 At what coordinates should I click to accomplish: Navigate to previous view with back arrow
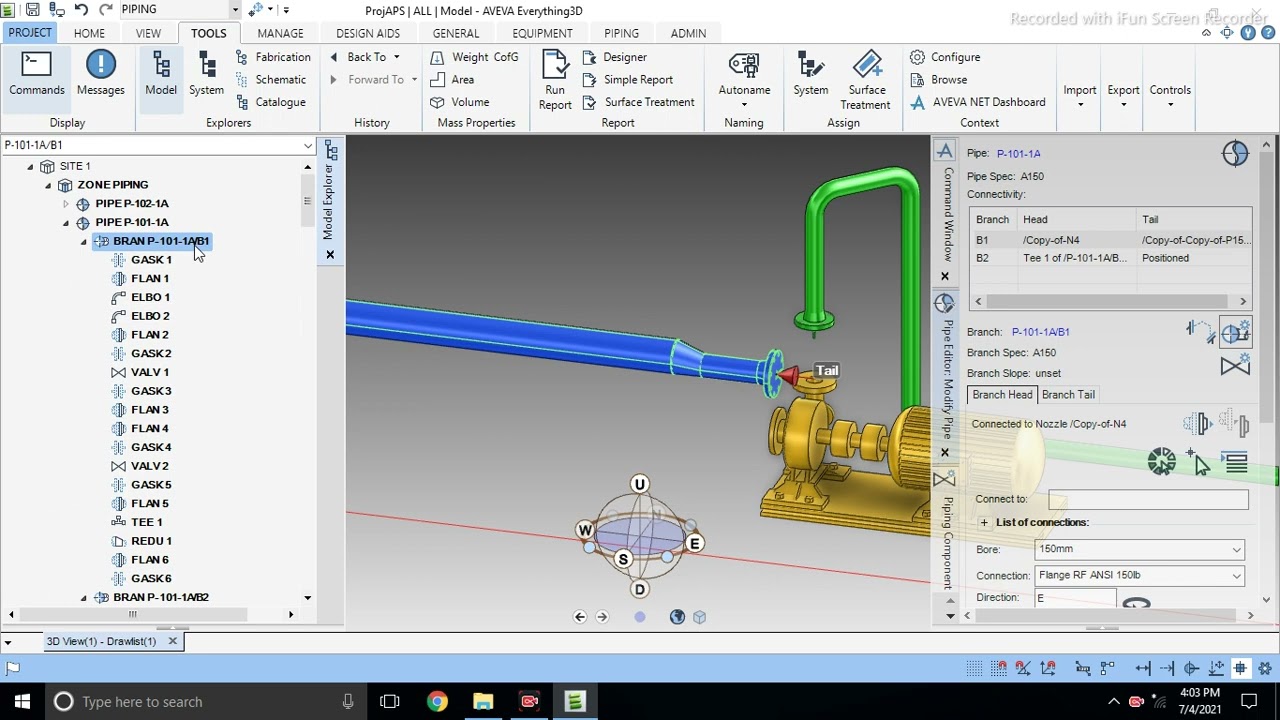[x=580, y=617]
